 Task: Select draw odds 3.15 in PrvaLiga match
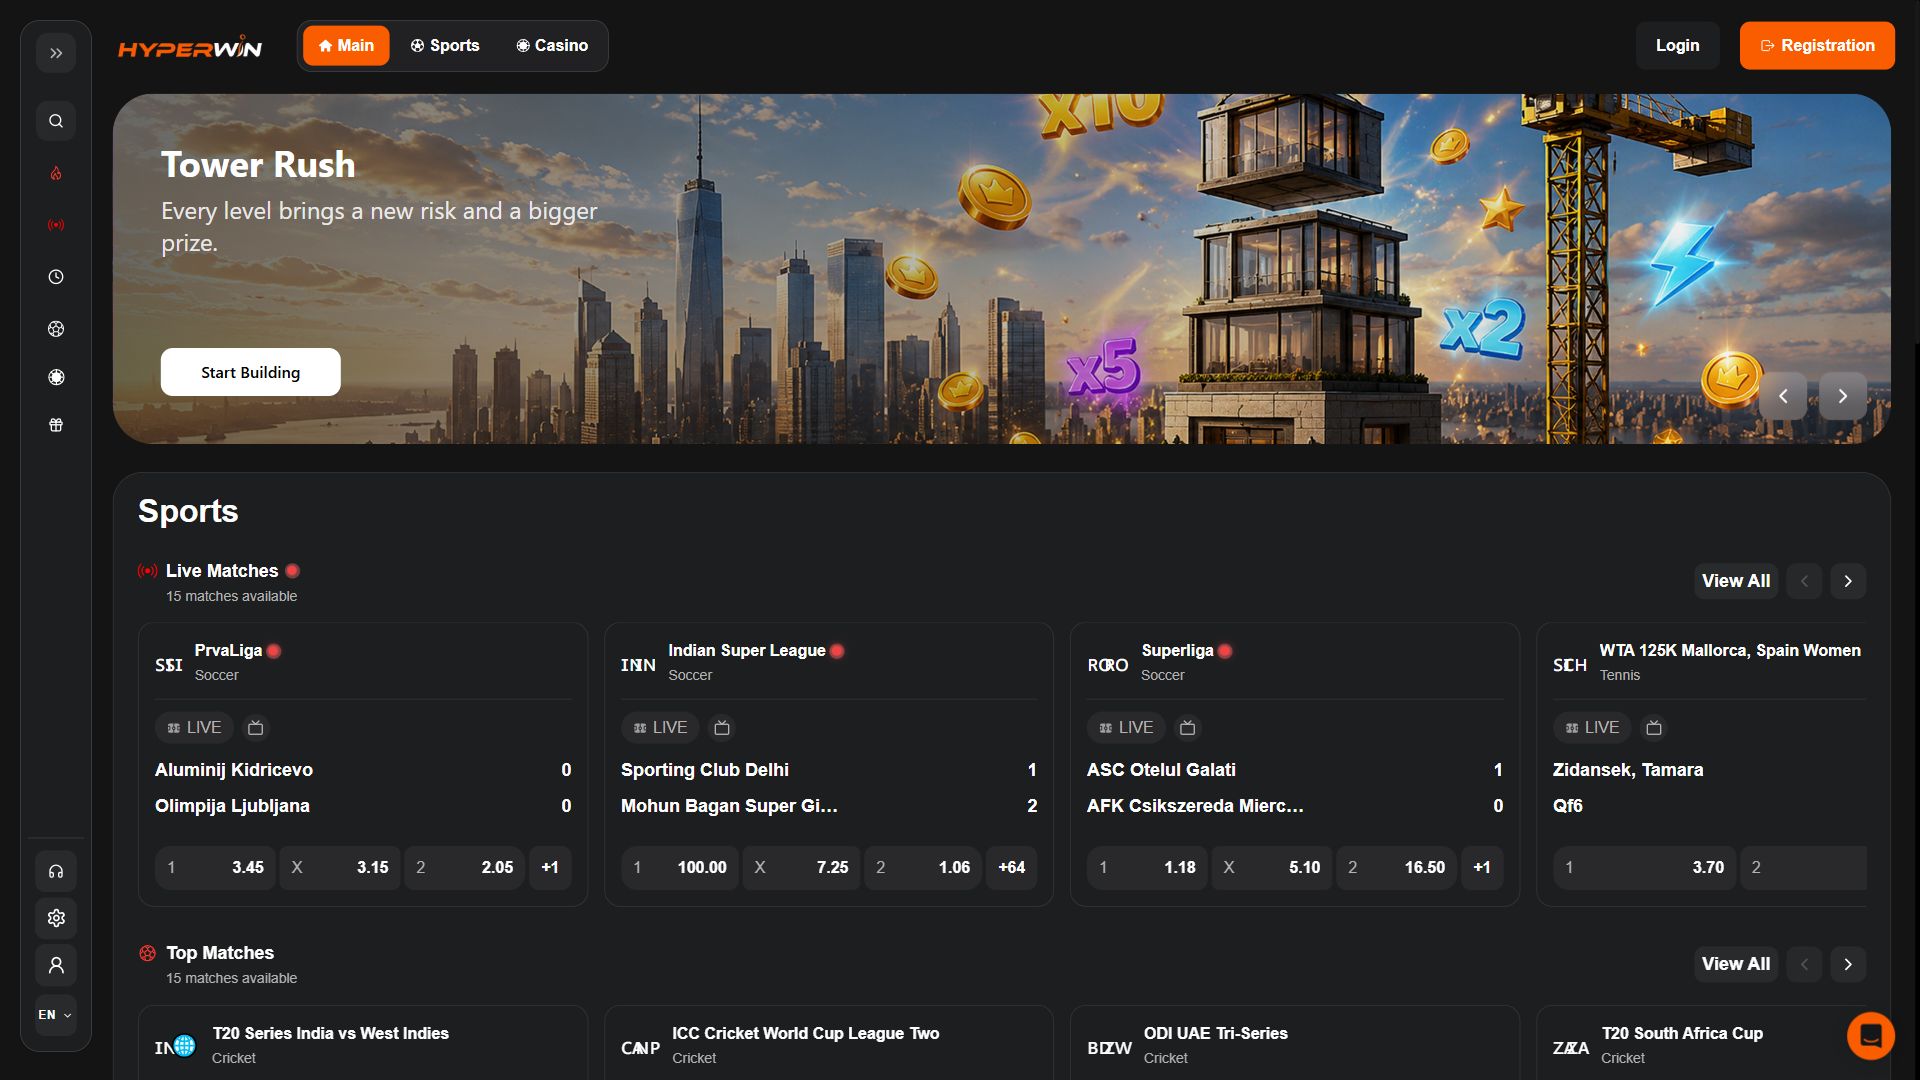point(340,867)
